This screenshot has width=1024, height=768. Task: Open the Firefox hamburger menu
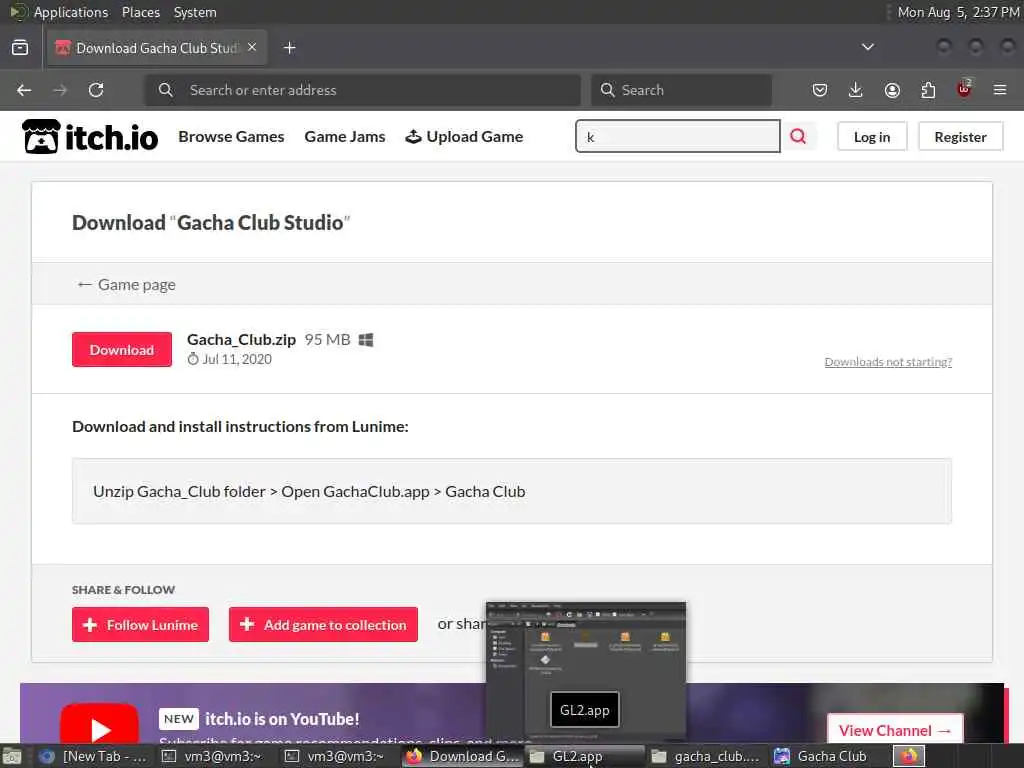point(1000,90)
